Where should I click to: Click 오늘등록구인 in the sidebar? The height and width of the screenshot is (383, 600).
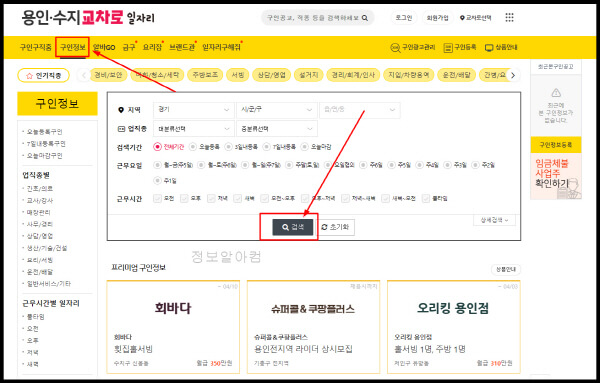point(44,132)
